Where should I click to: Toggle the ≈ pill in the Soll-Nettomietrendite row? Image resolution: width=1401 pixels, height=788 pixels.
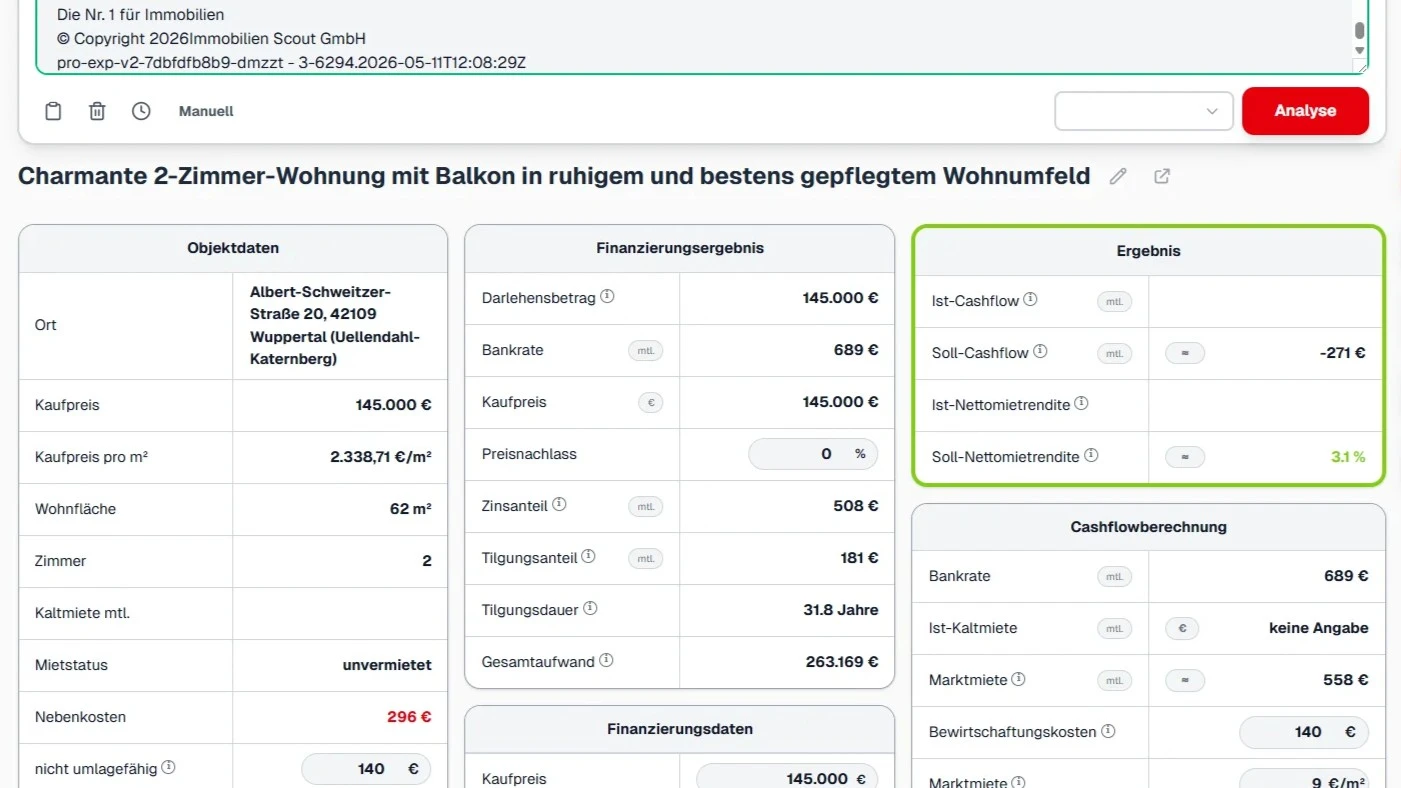tap(1185, 457)
